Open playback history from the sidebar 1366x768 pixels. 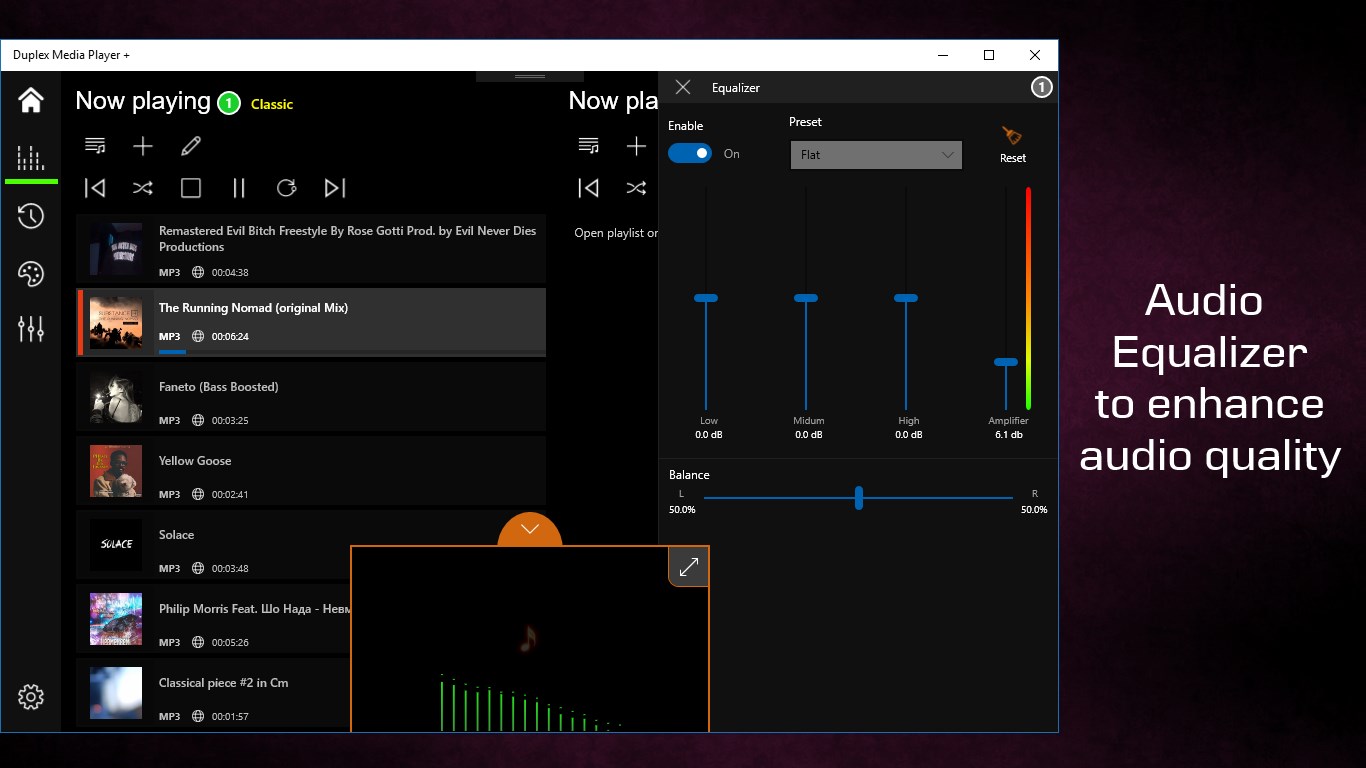point(31,216)
